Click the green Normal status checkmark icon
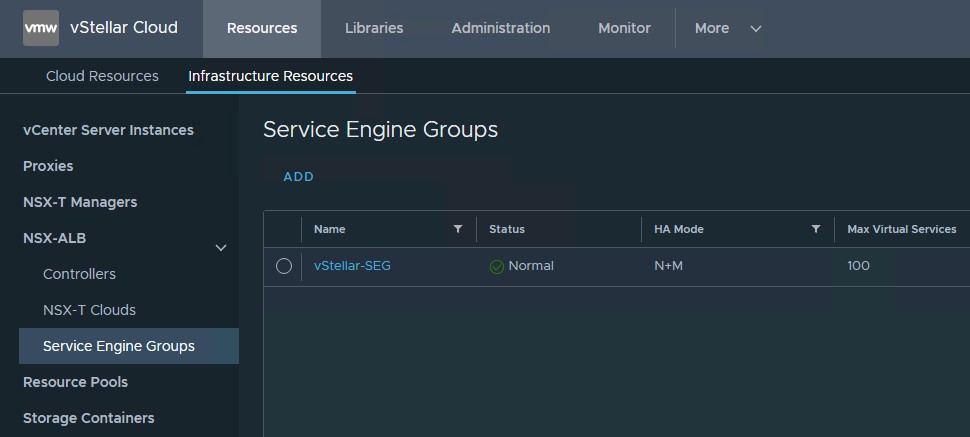The width and height of the screenshot is (970, 437). pyautogui.click(x=497, y=267)
